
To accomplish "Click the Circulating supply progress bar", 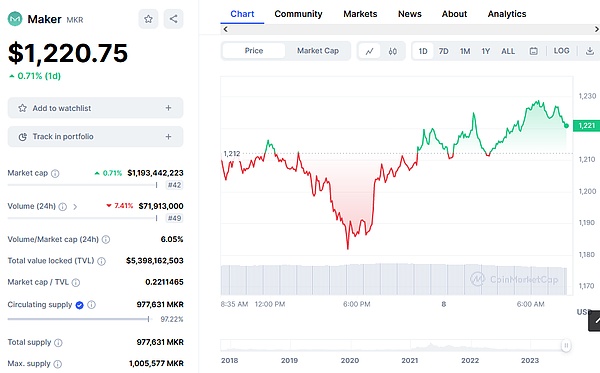I will click(80, 319).
